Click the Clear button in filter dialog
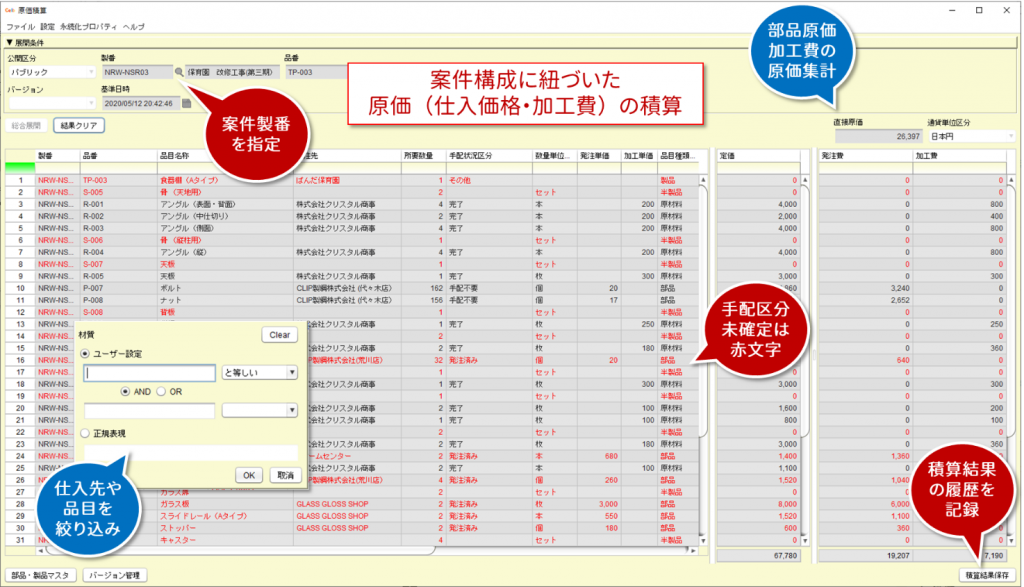 point(280,335)
